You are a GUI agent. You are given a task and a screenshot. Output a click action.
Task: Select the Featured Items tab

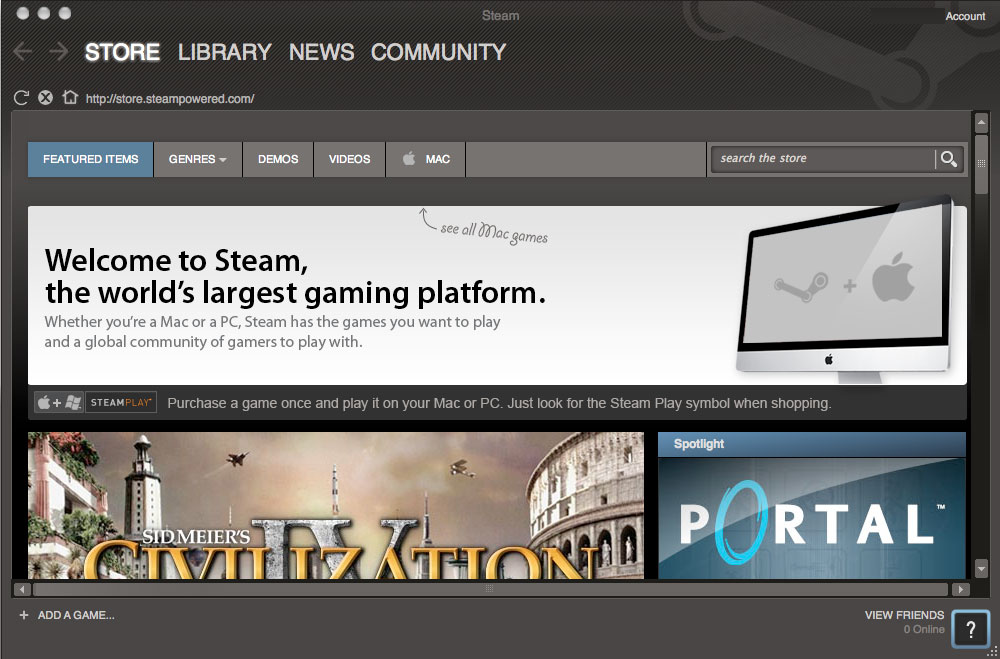pyautogui.click(x=89, y=159)
